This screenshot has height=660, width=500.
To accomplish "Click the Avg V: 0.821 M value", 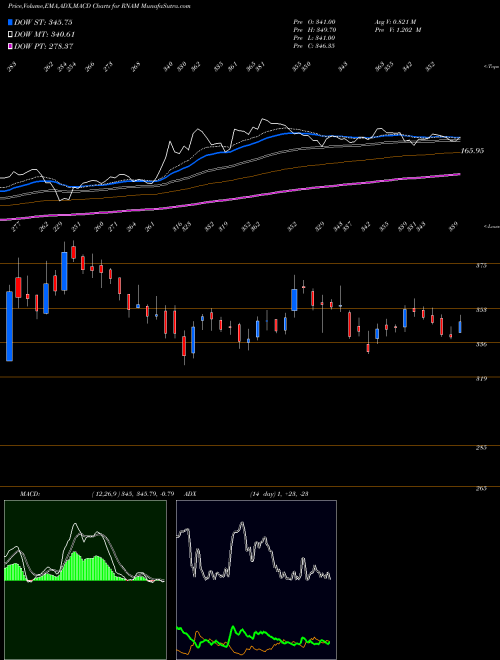I will (395, 22).
